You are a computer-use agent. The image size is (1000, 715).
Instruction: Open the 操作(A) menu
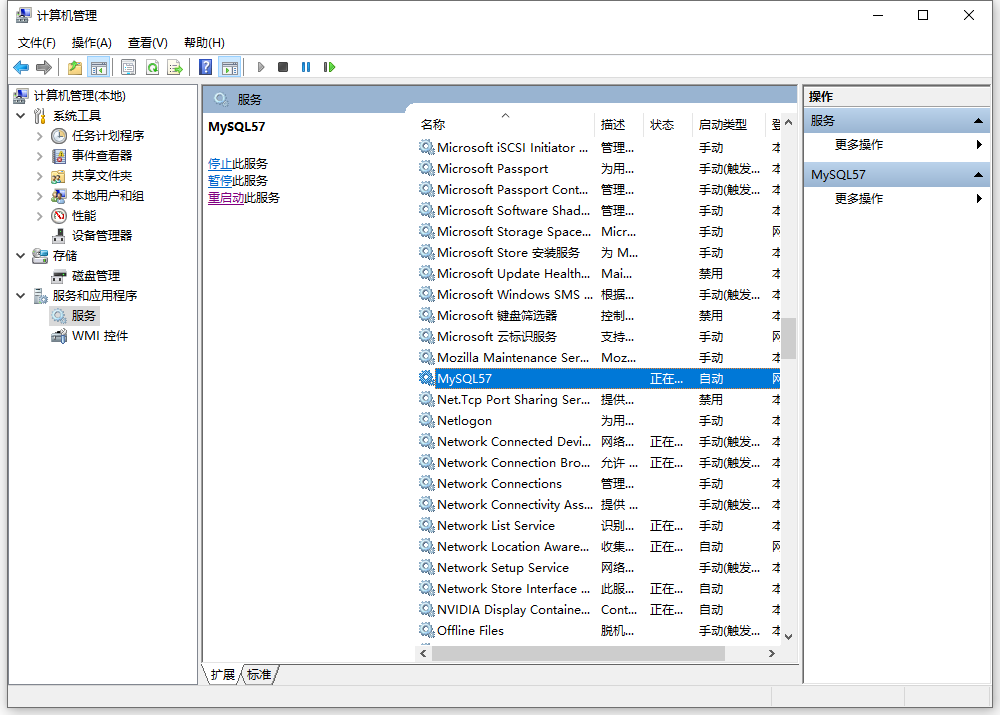91,42
